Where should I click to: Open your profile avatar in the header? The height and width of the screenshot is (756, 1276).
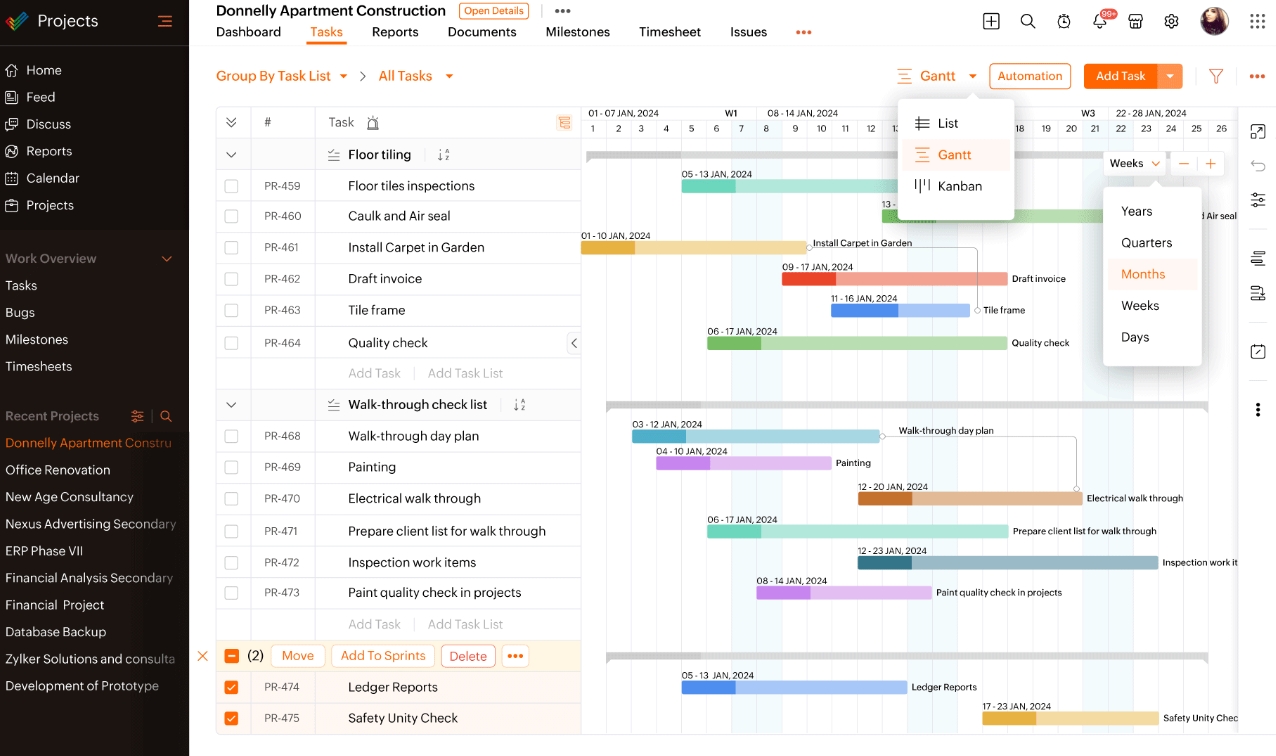coord(1213,20)
